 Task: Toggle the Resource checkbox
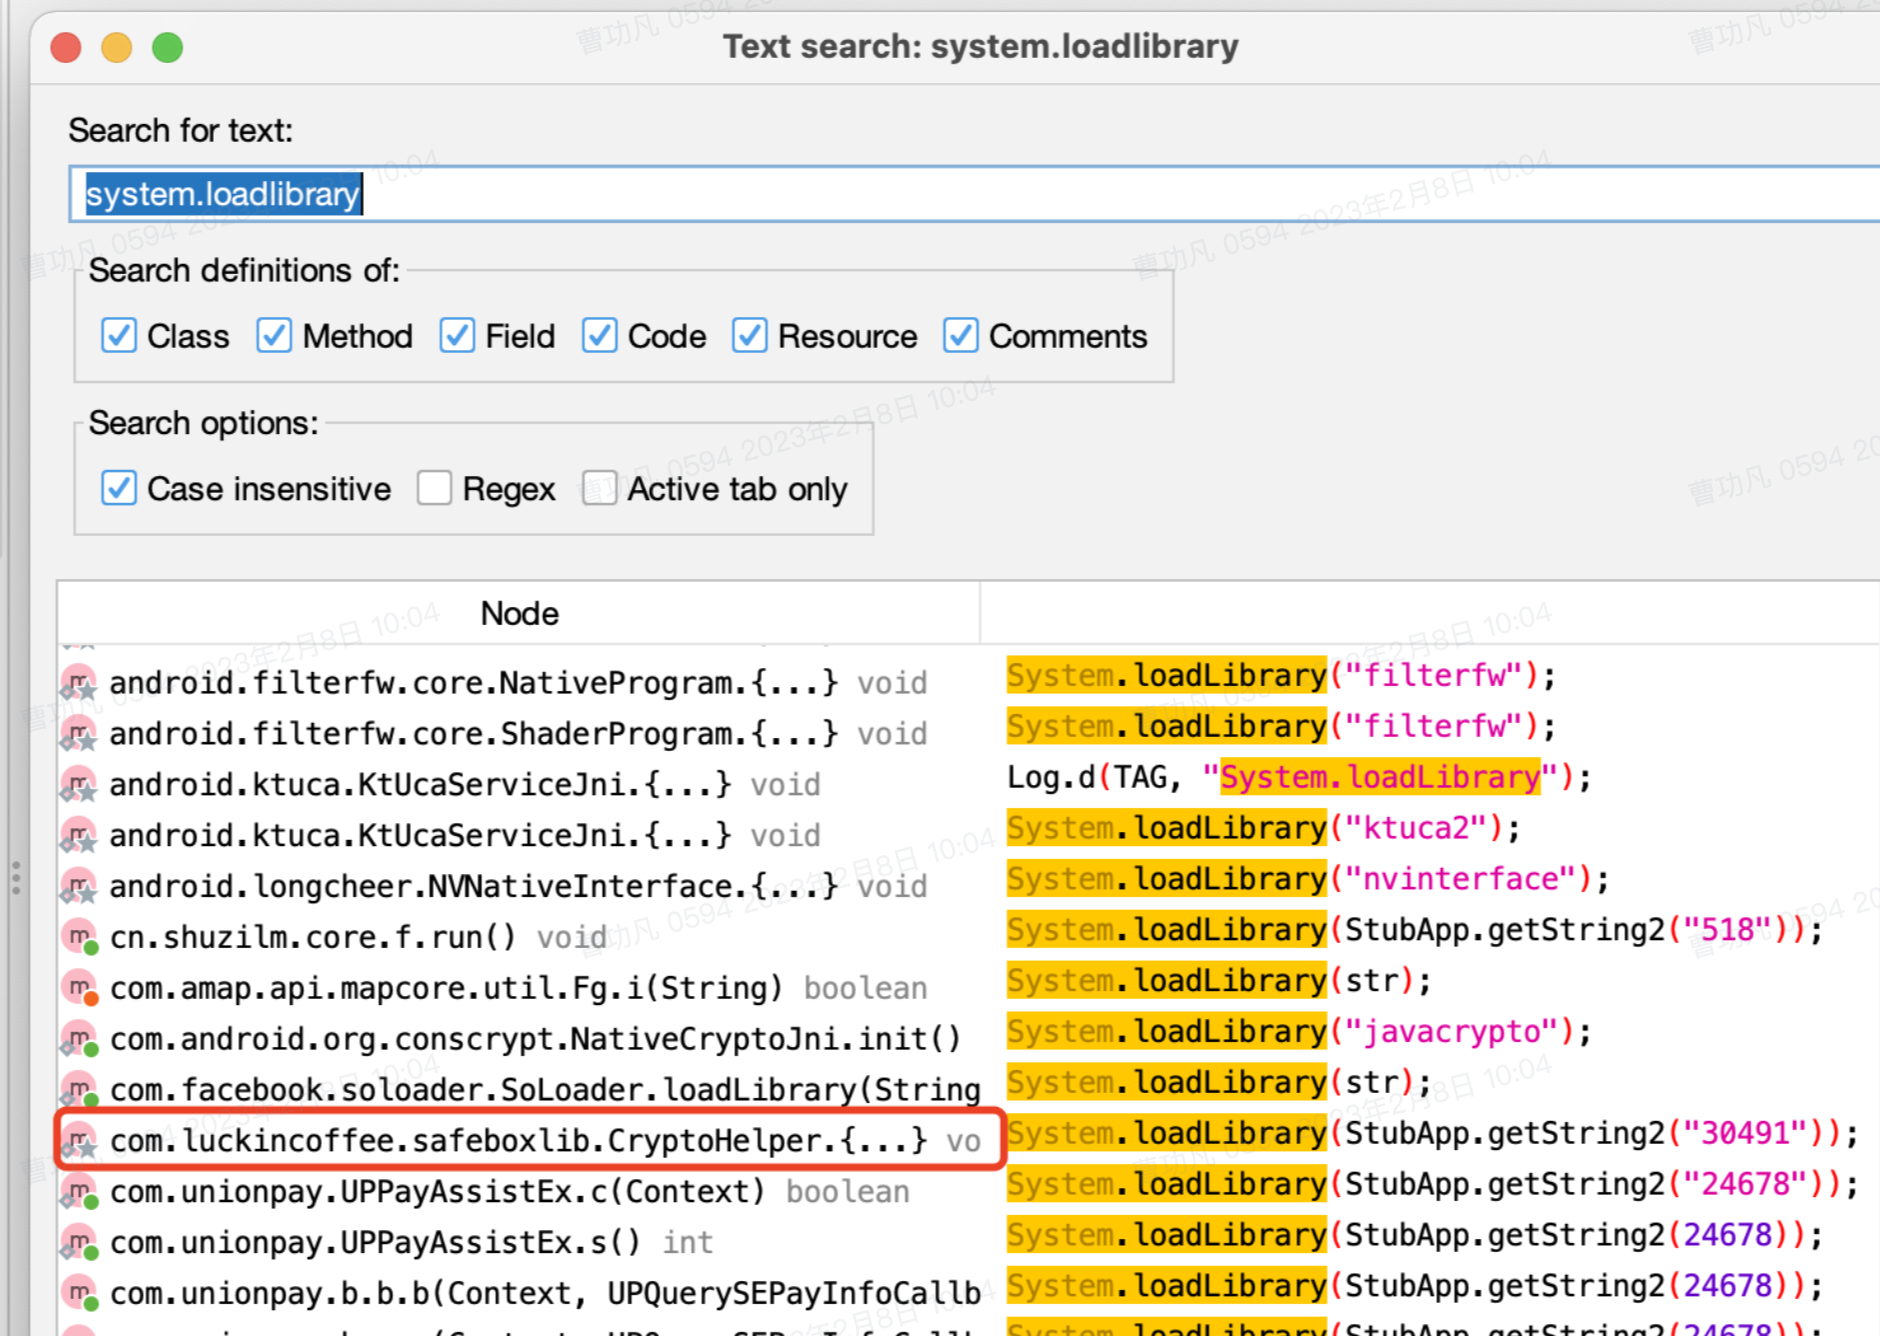pyautogui.click(x=750, y=336)
